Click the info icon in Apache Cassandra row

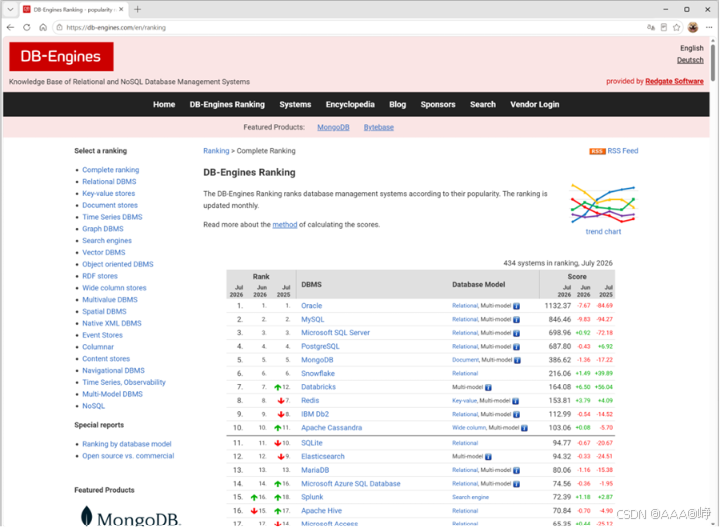pos(524,428)
